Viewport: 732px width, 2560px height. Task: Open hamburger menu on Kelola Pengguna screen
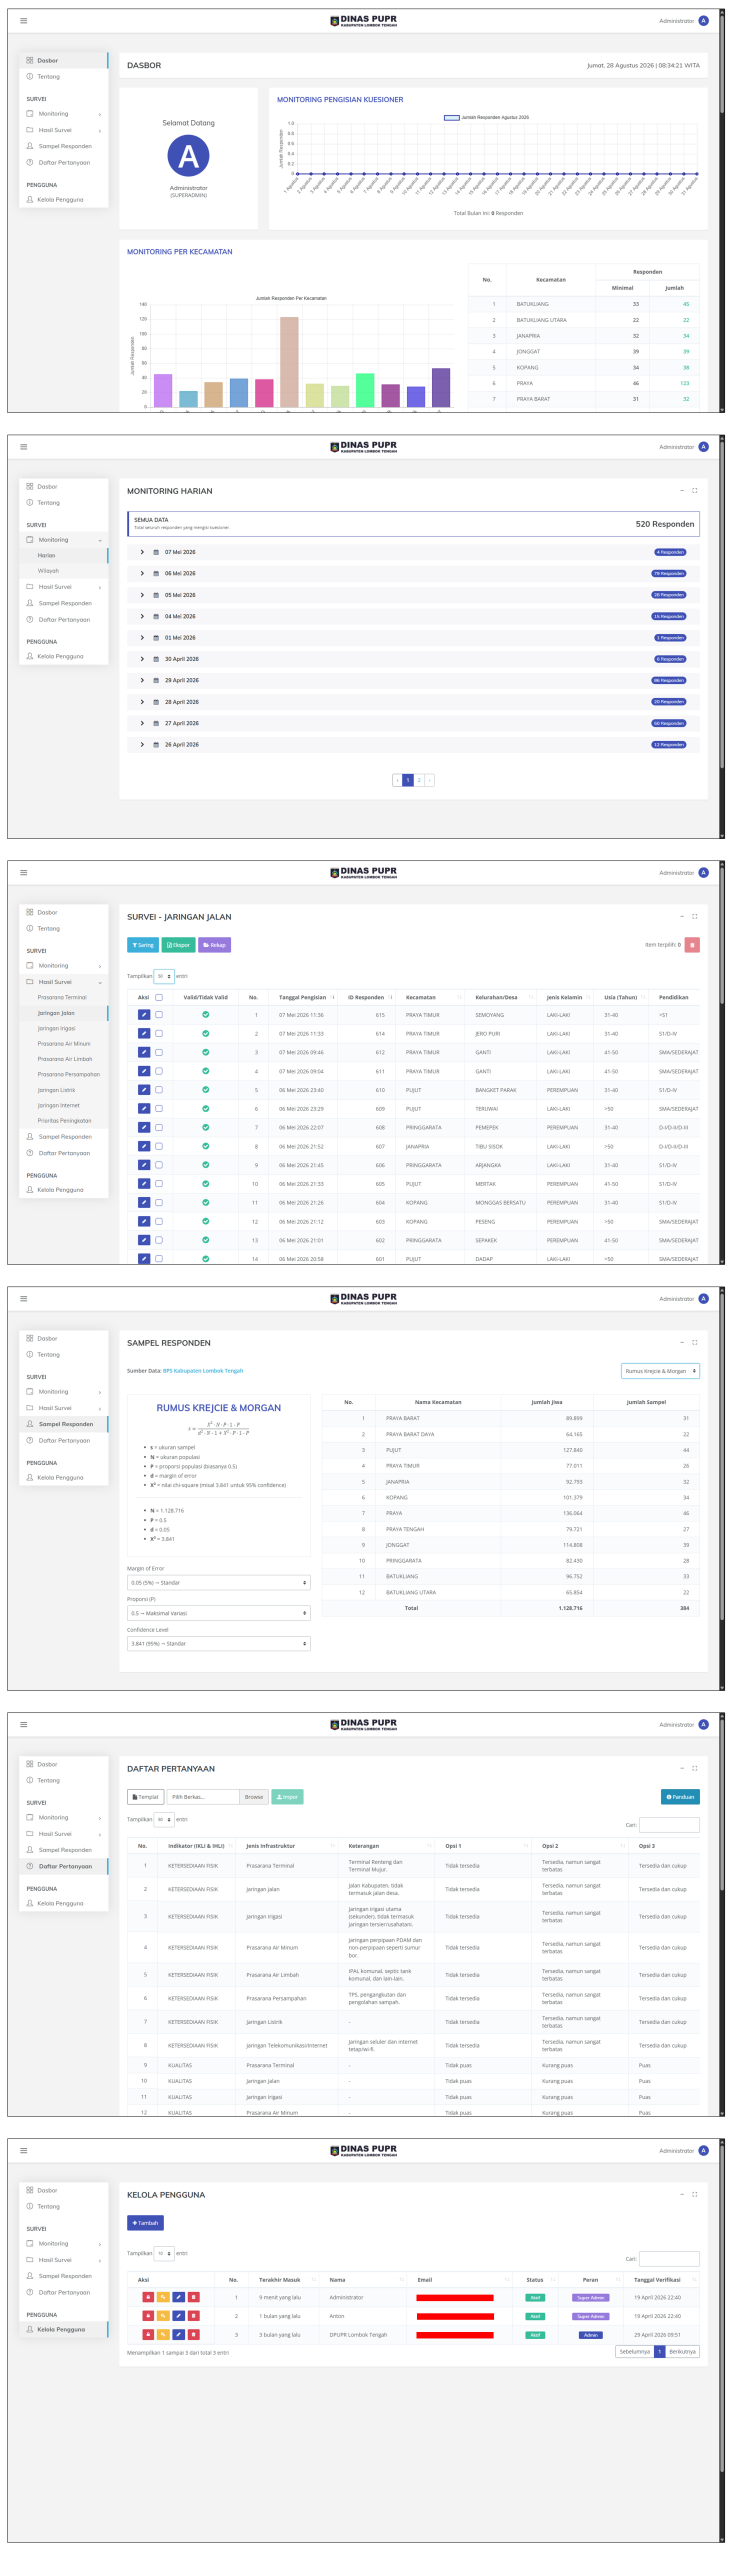coord(24,2150)
